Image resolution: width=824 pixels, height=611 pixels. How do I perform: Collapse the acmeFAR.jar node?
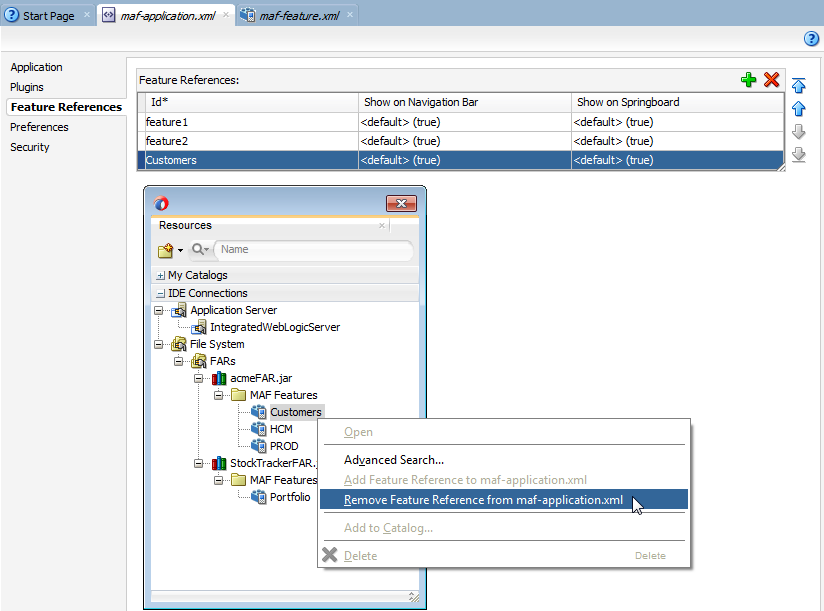tap(198, 378)
